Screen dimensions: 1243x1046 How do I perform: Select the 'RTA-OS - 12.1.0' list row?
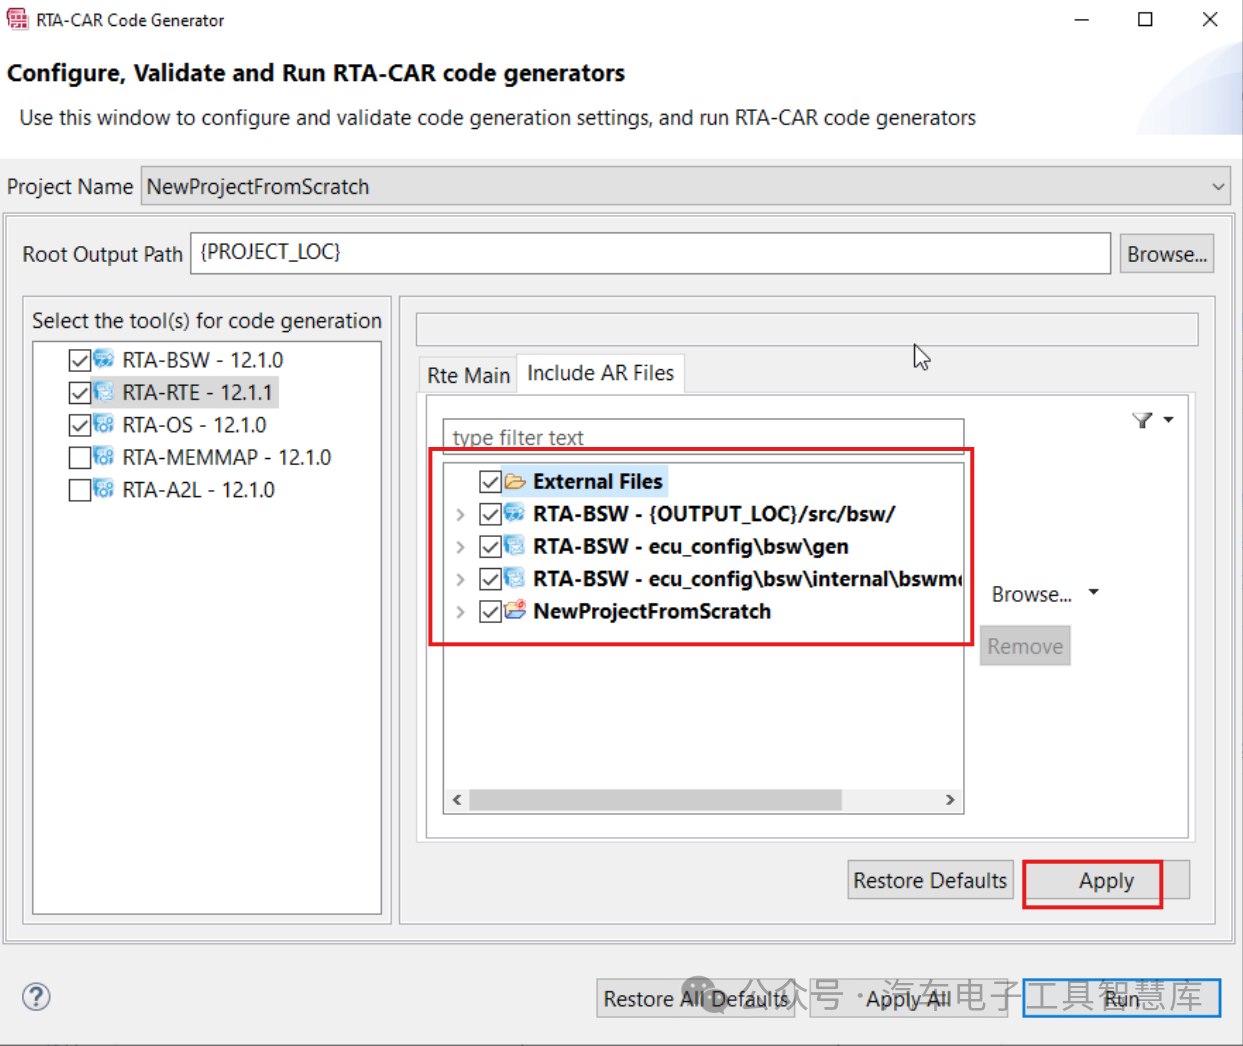pos(194,425)
